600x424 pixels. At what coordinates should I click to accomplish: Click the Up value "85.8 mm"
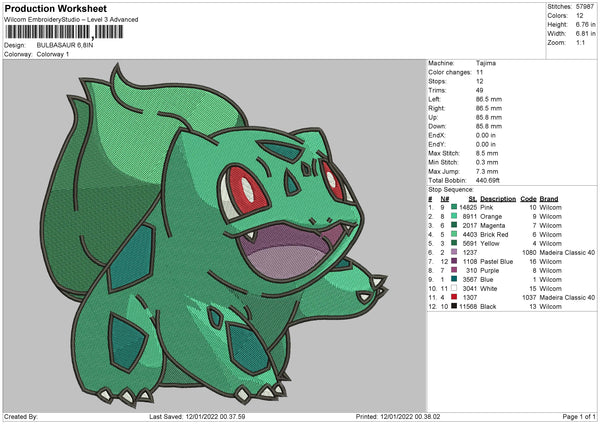tap(489, 117)
